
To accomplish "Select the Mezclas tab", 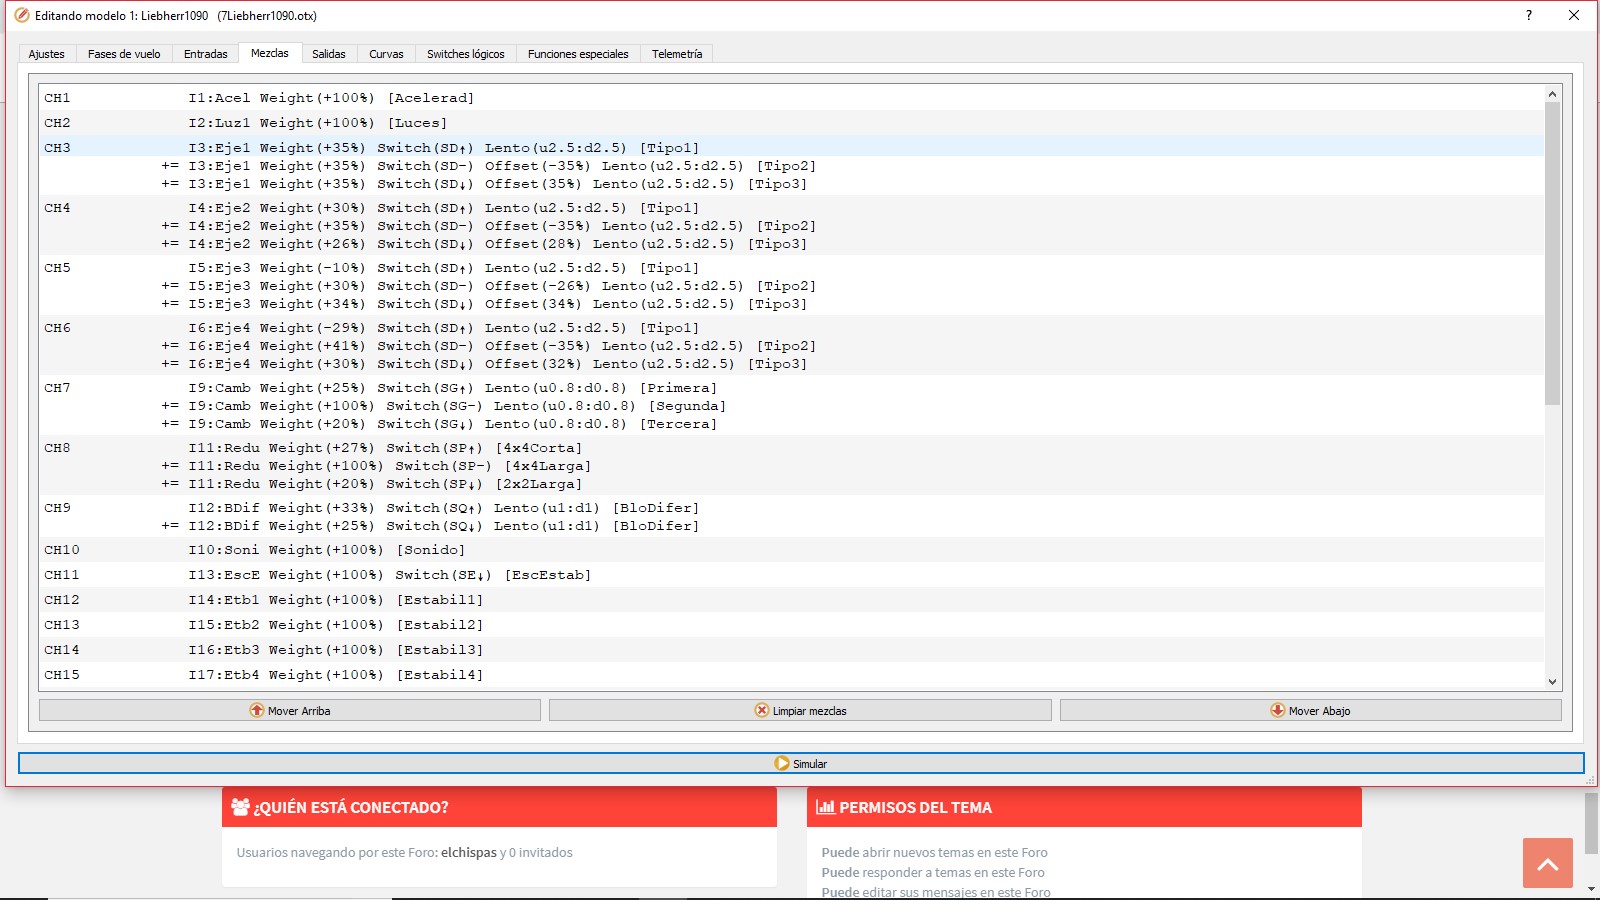I will click(x=269, y=53).
